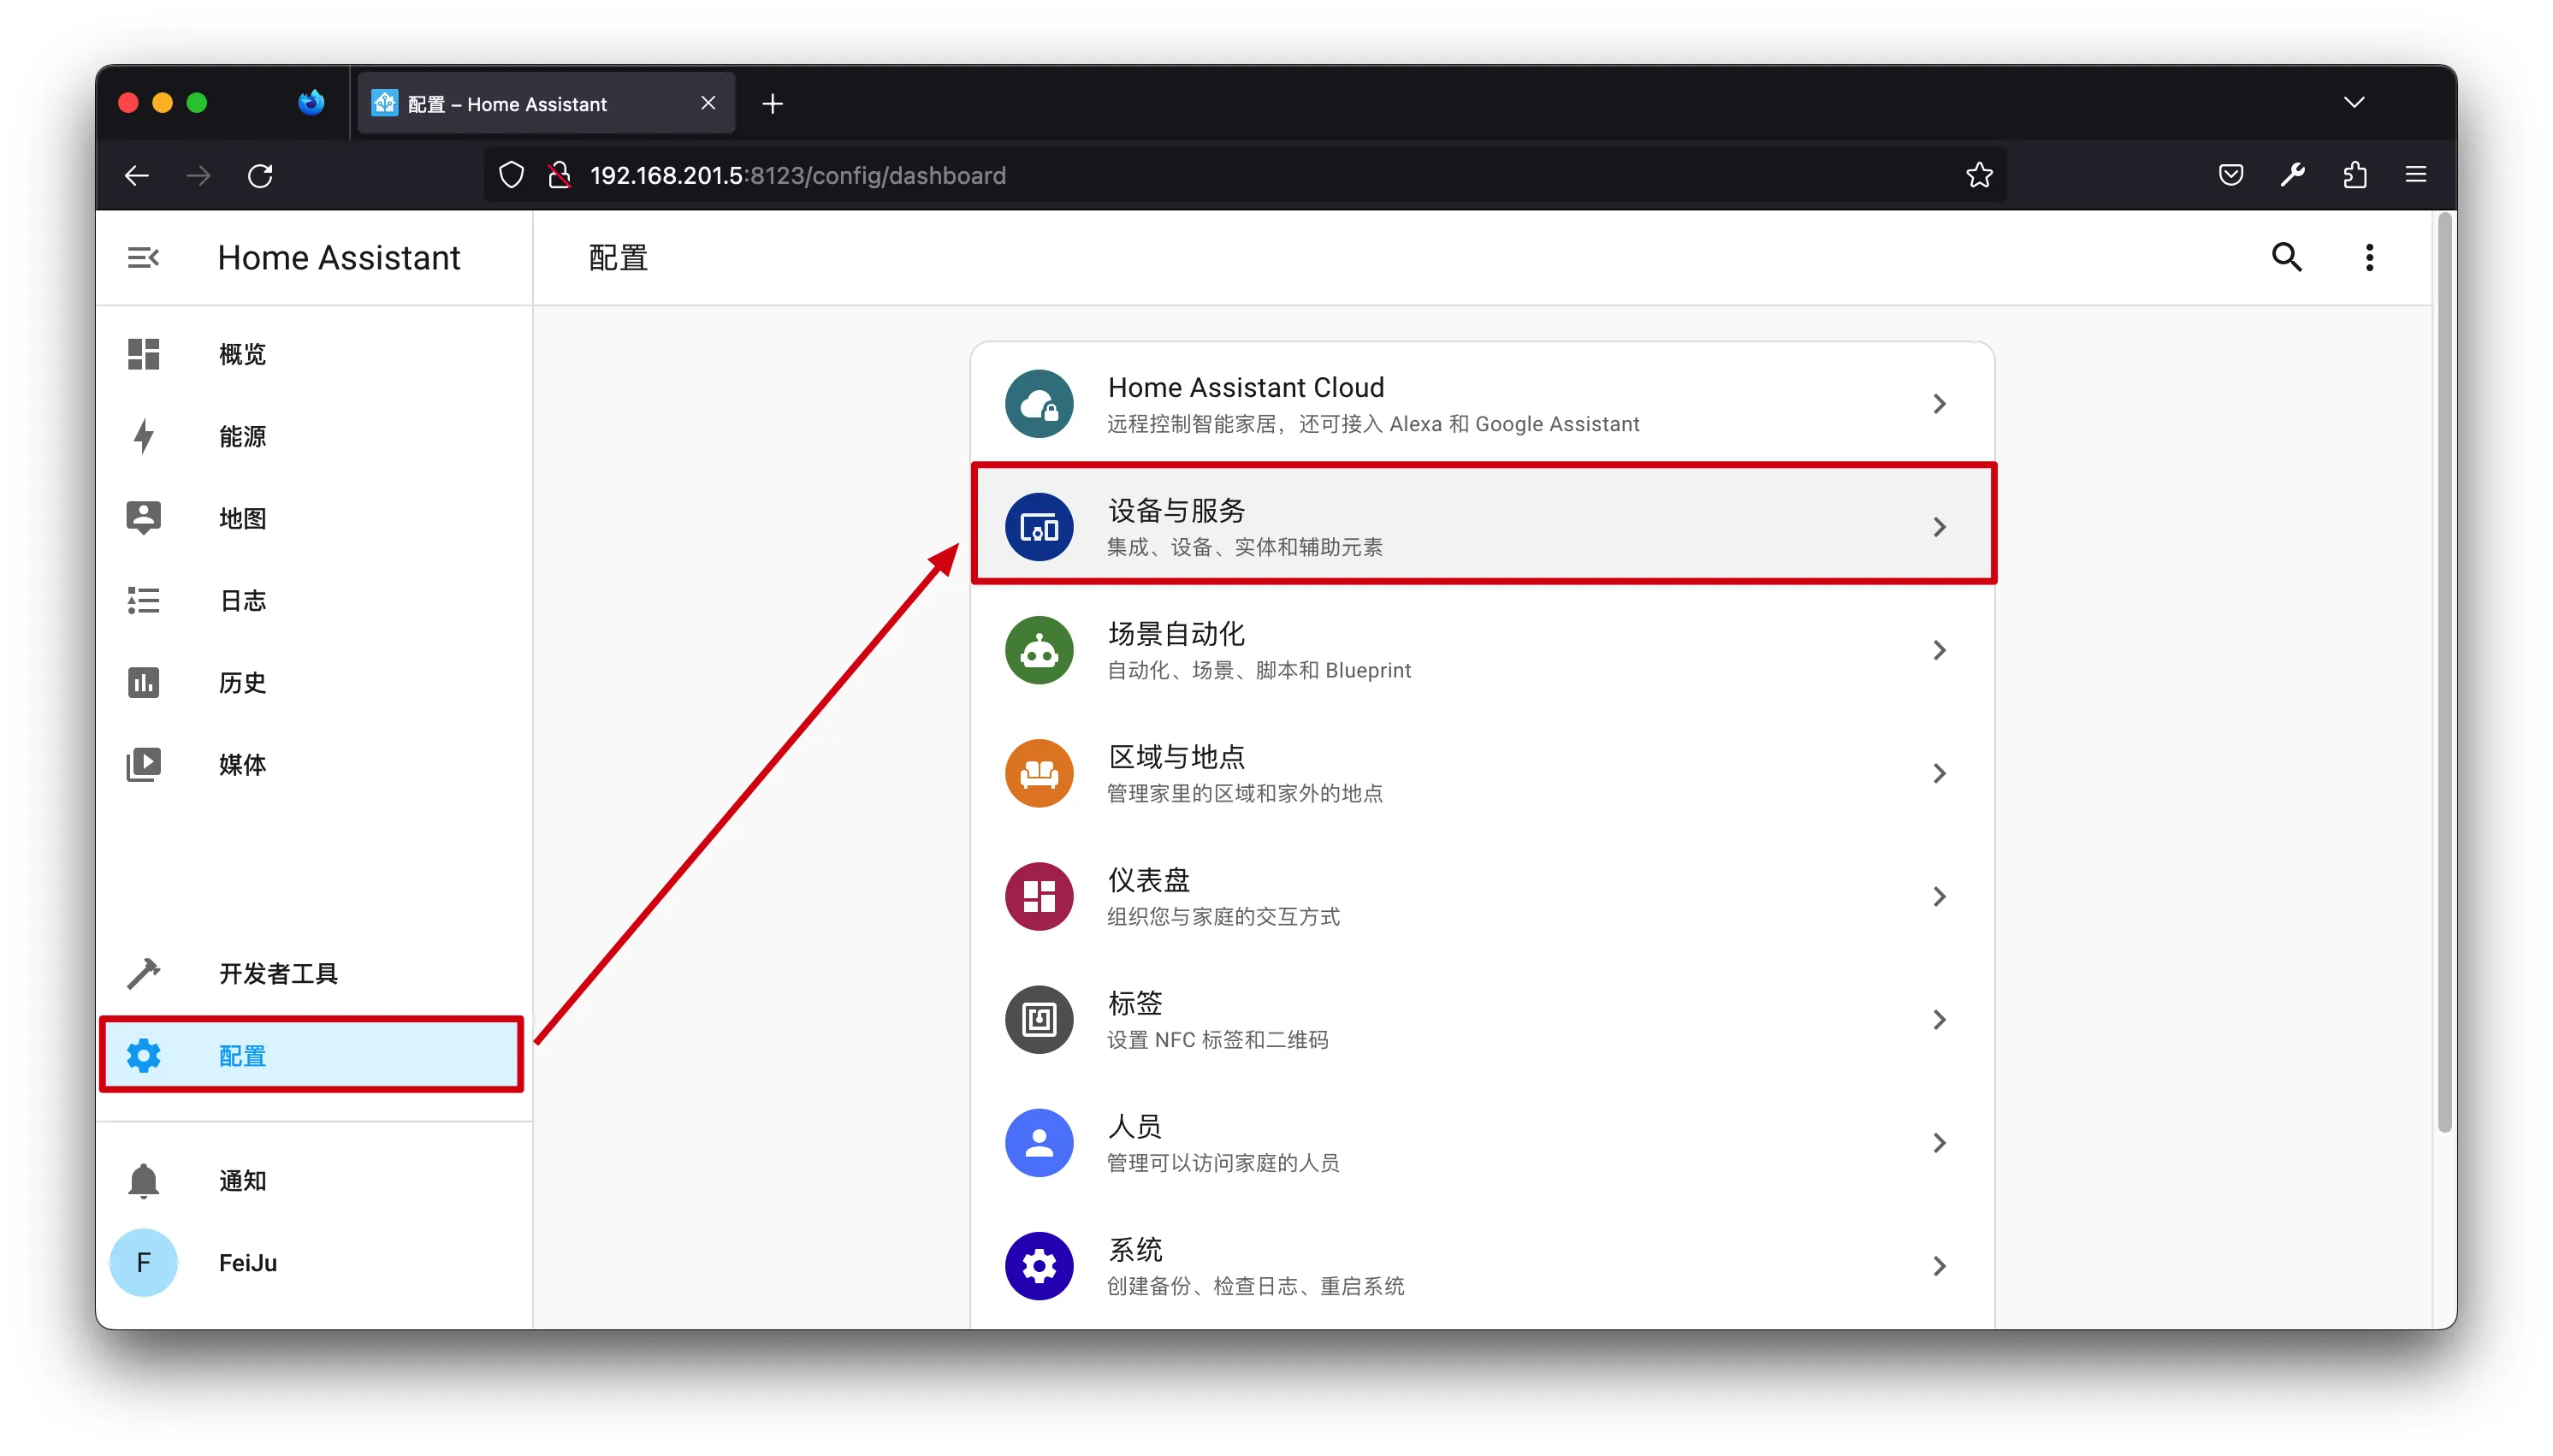This screenshot has width=2553, height=1456.
Task: Open 开发者工具 developer tools
Action: [x=278, y=973]
